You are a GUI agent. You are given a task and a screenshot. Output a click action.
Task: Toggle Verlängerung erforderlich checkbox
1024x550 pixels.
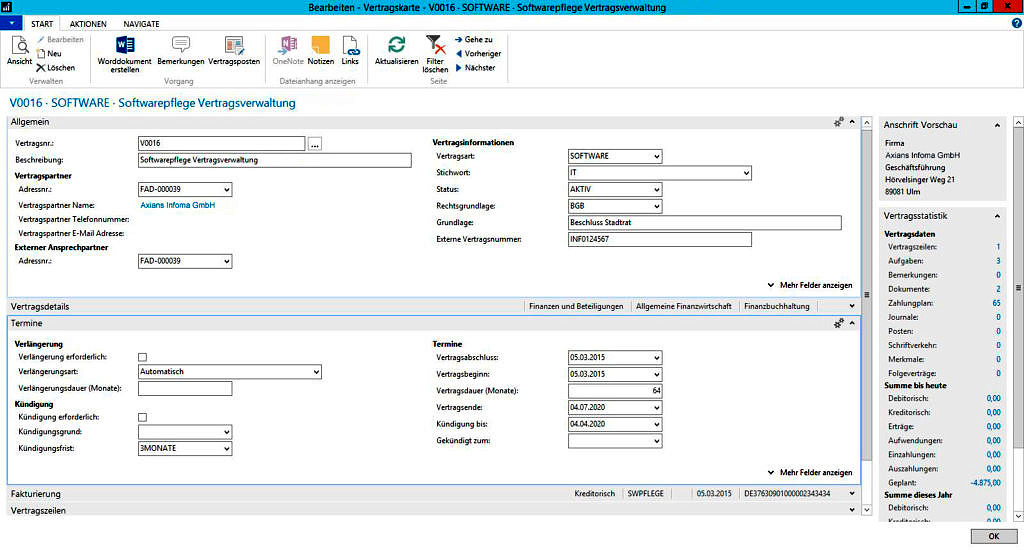coord(142,357)
